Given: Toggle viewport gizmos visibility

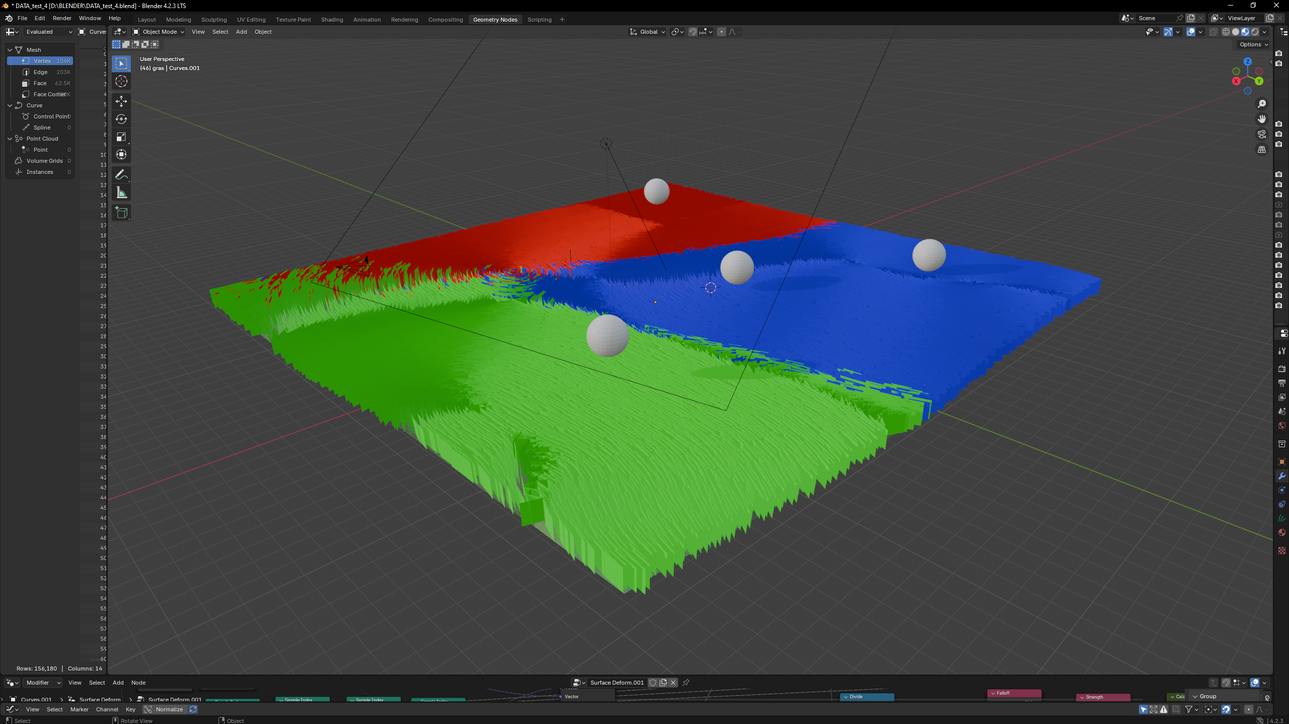Looking at the screenshot, I should (1168, 32).
